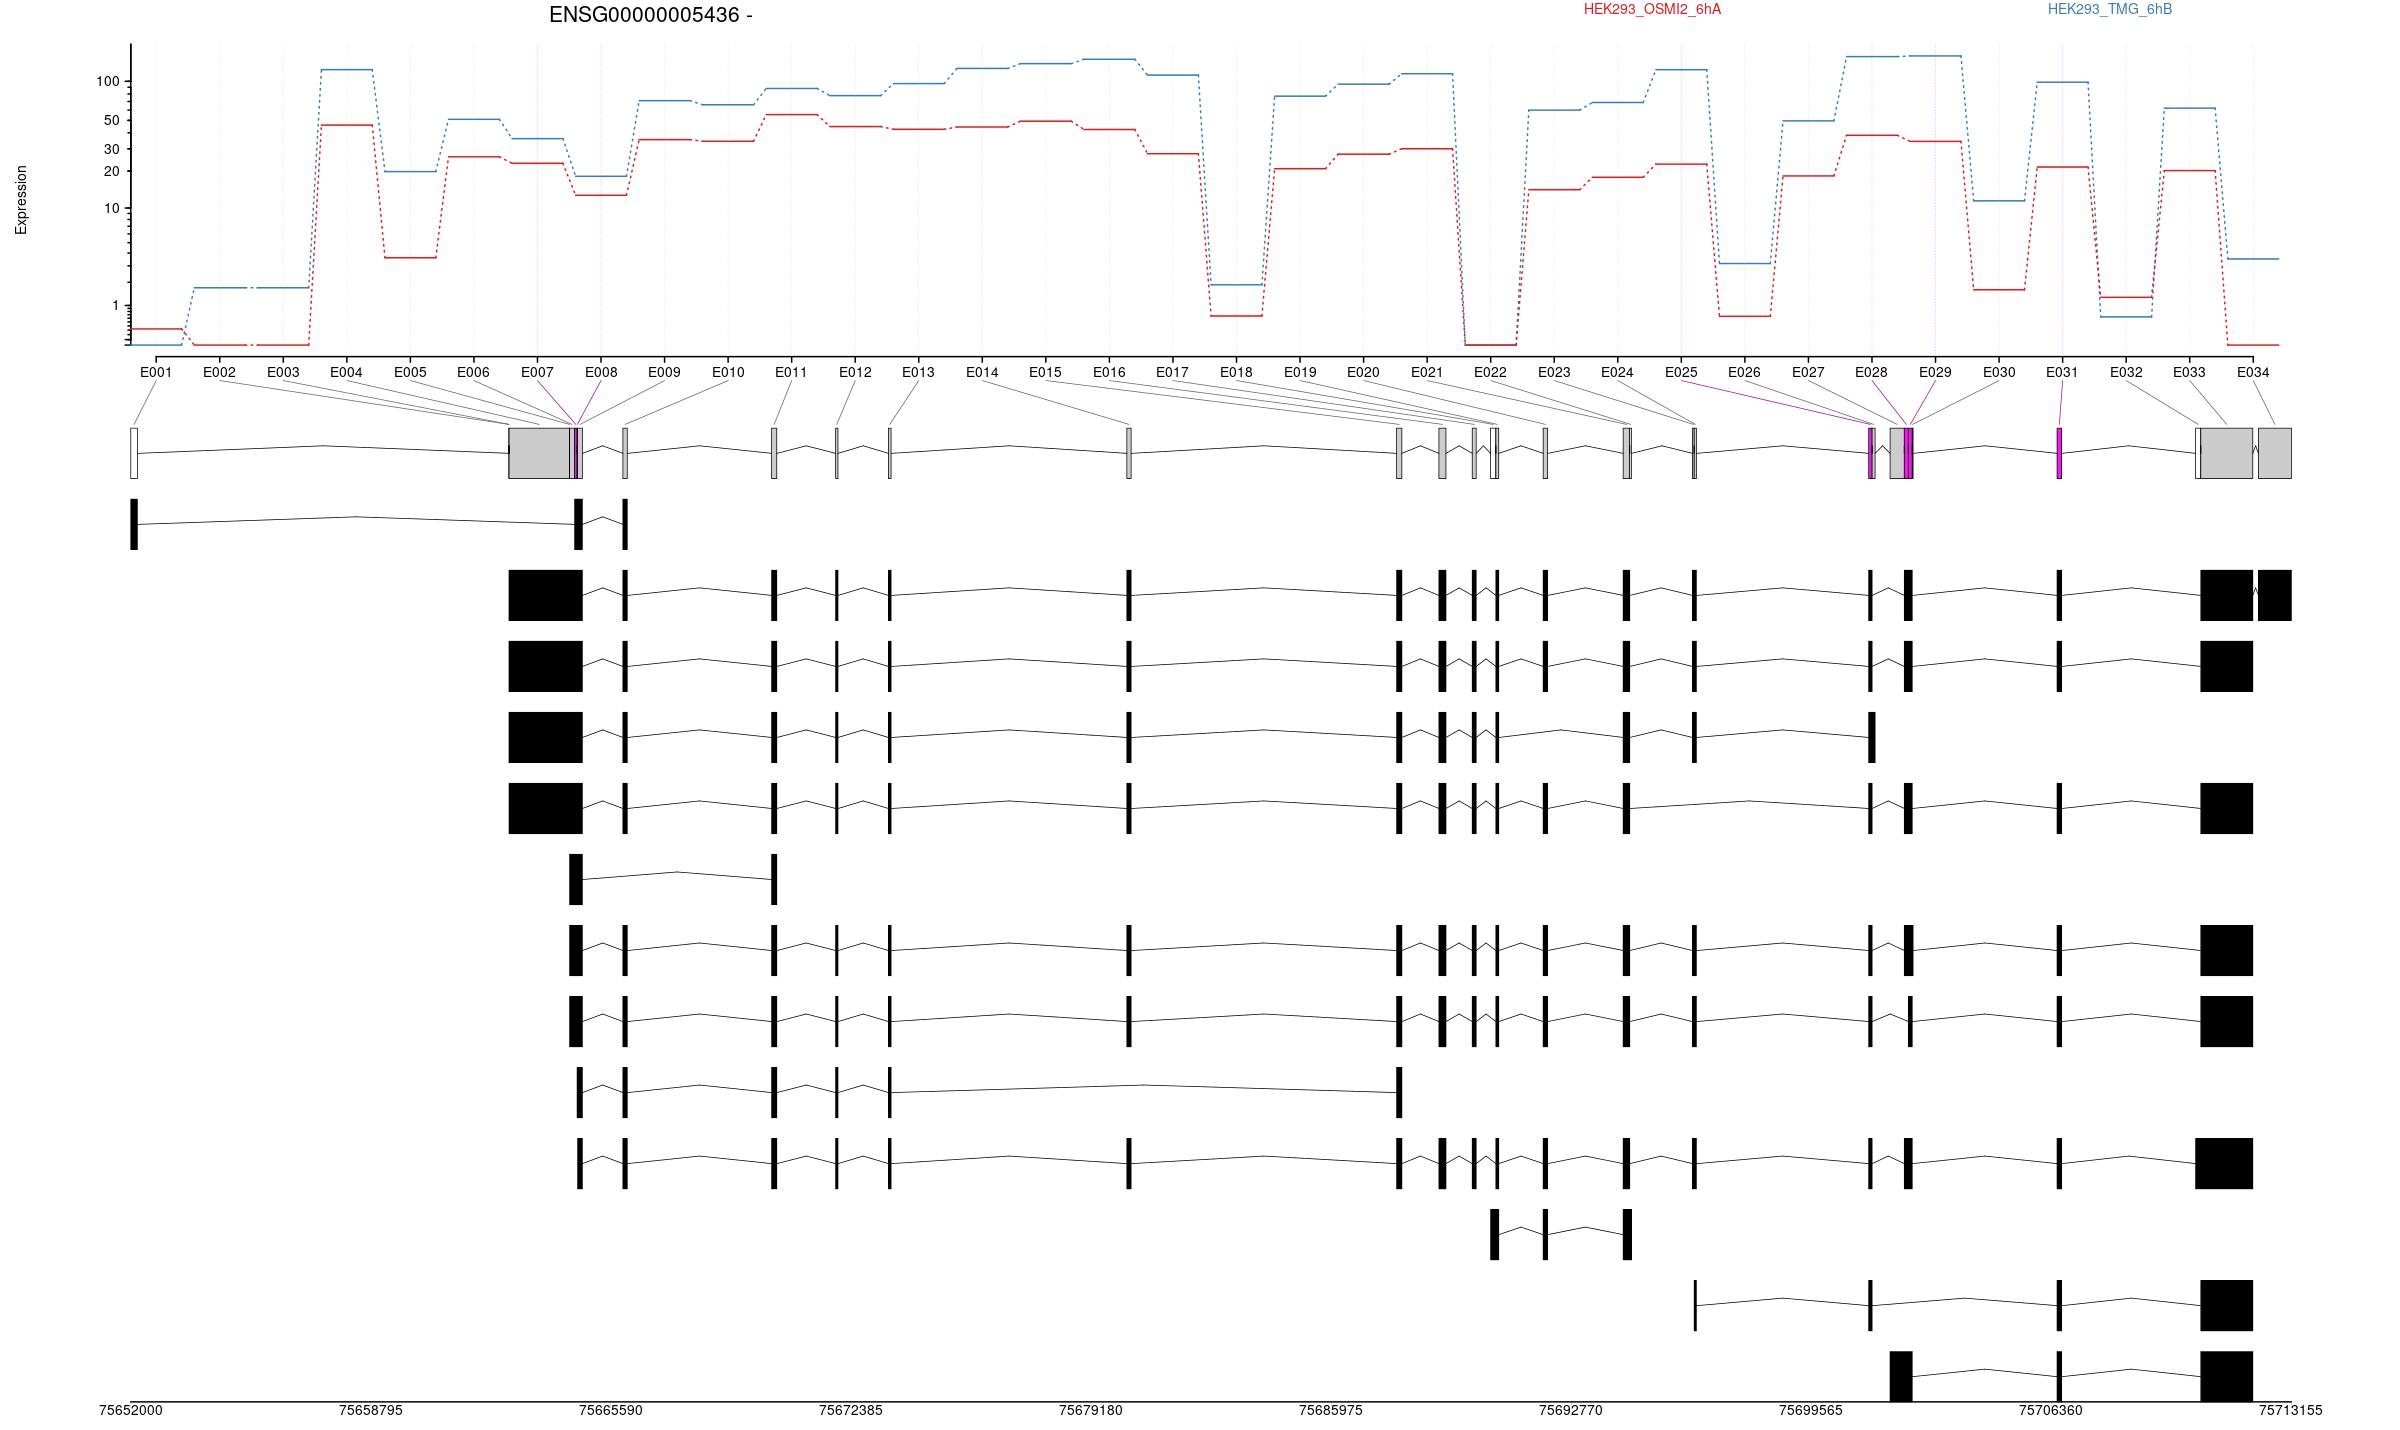Click the red expression line above E028
Viewport: 2400px width, 1430px height.
tap(1871, 135)
